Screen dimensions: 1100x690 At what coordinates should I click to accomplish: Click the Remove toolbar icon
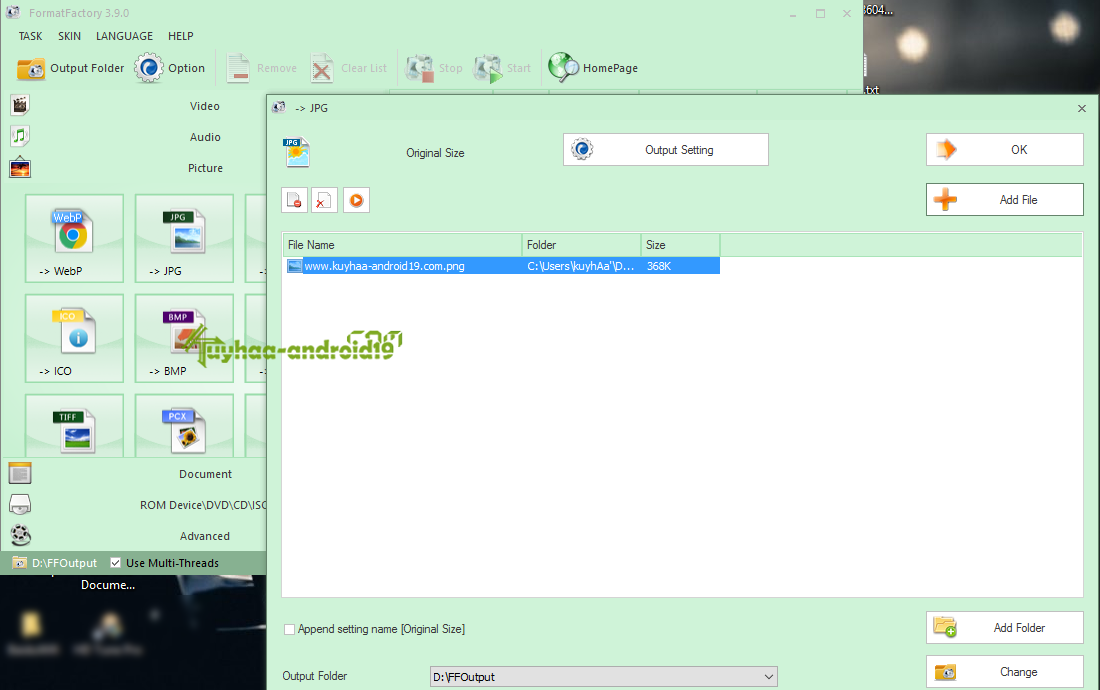pos(239,68)
